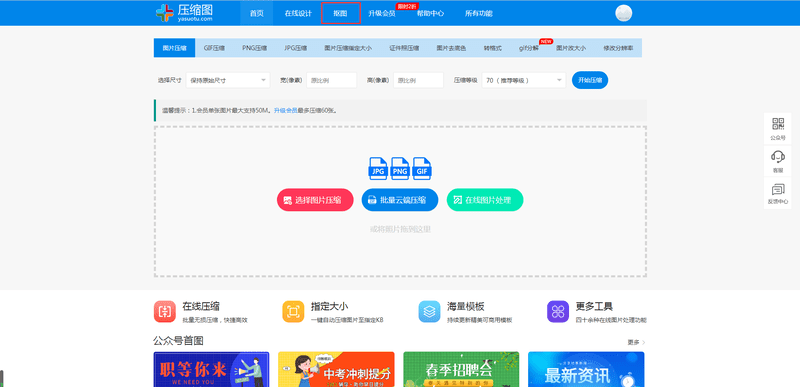Viewport: 800px width, 387px height.
Task: Focus the 宽(像素) width input field
Action: click(332, 80)
